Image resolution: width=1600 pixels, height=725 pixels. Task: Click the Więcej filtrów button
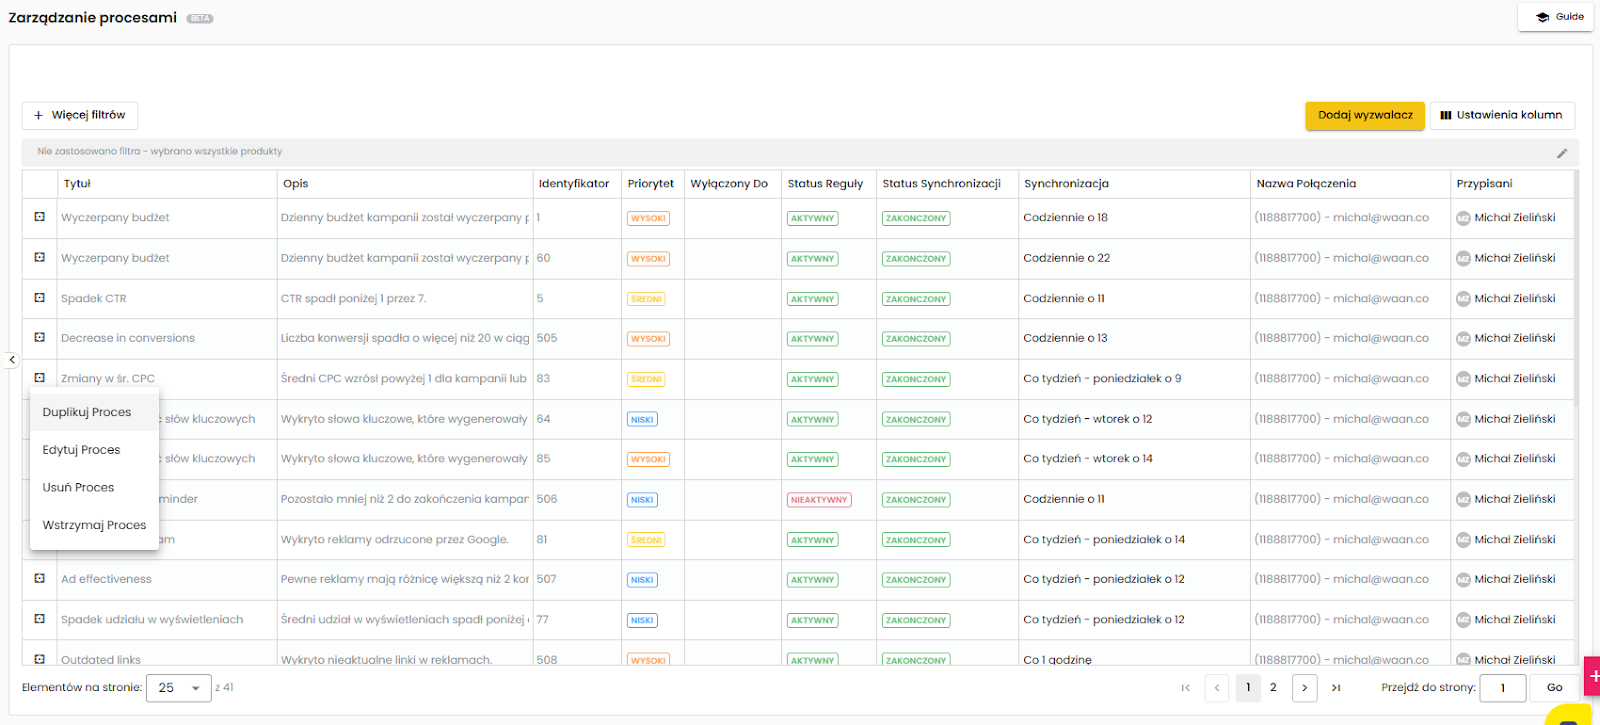click(80, 115)
